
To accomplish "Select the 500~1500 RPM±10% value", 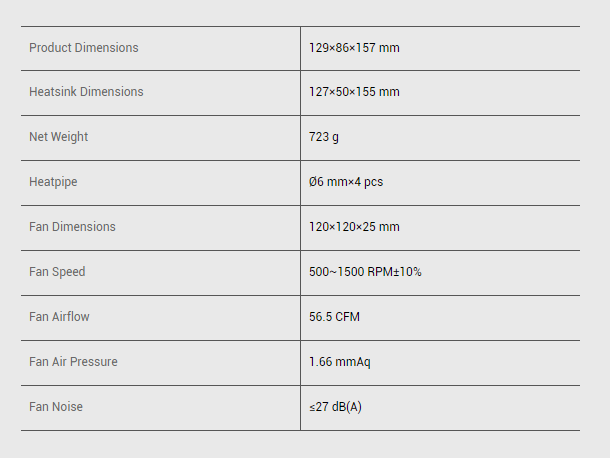I will coord(365,272).
